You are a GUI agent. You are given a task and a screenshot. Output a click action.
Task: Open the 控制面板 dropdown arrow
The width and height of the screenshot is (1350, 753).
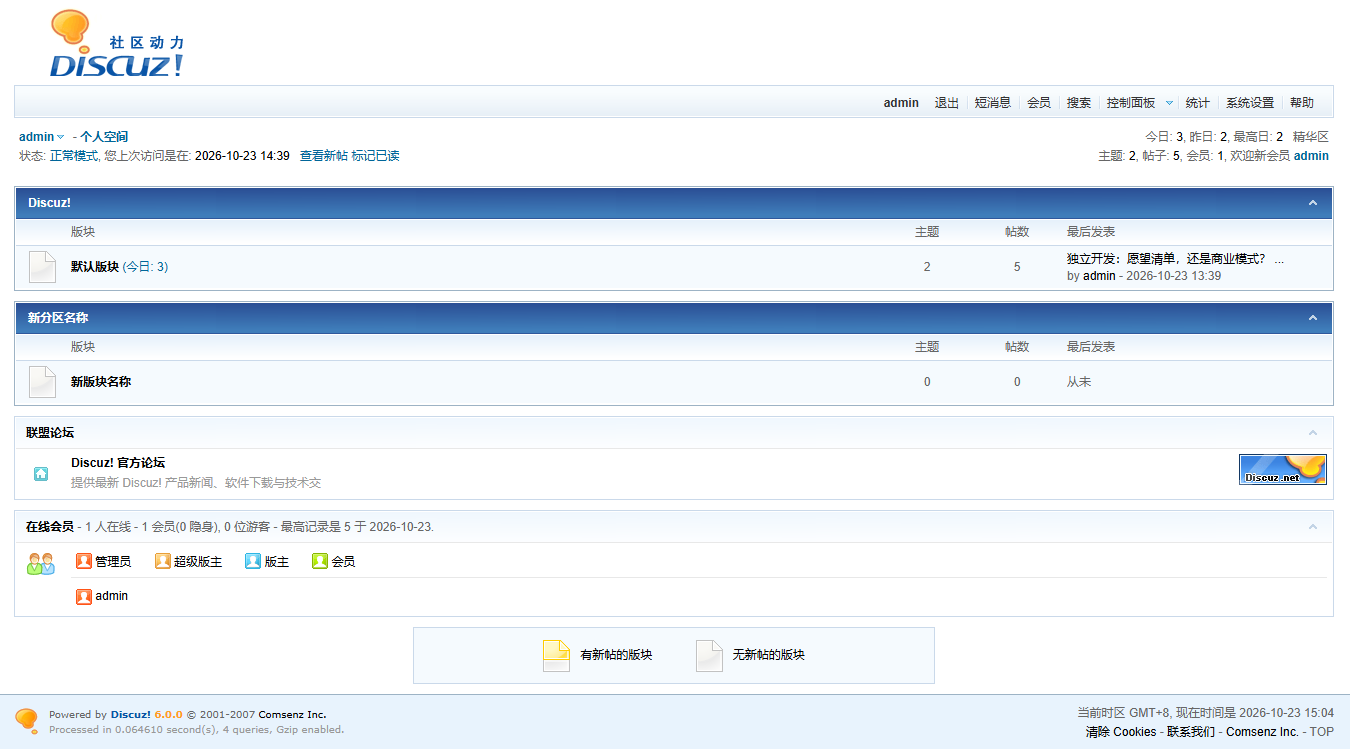point(1169,103)
